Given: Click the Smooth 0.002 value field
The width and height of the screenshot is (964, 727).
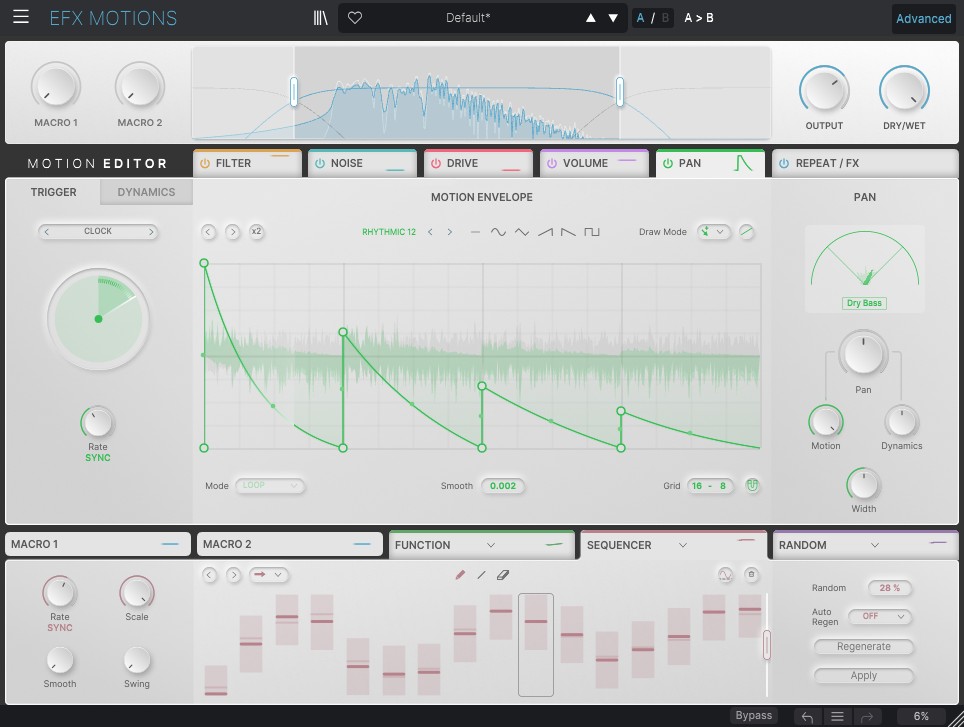Looking at the screenshot, I should pyautogui.click(x=503, y=485).
